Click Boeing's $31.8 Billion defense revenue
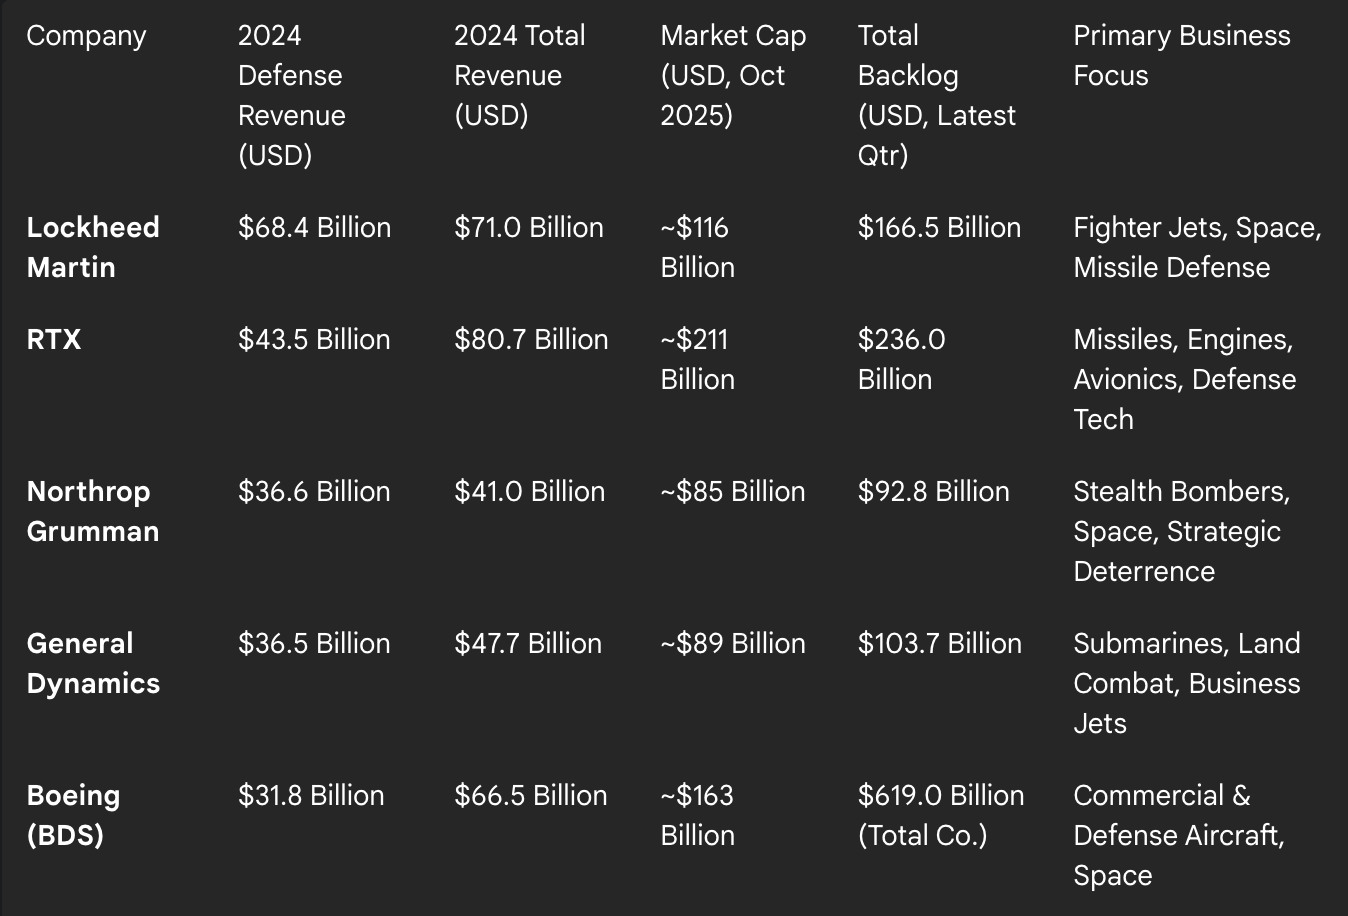Screen dimensions: 1348x916 (311, 795)
